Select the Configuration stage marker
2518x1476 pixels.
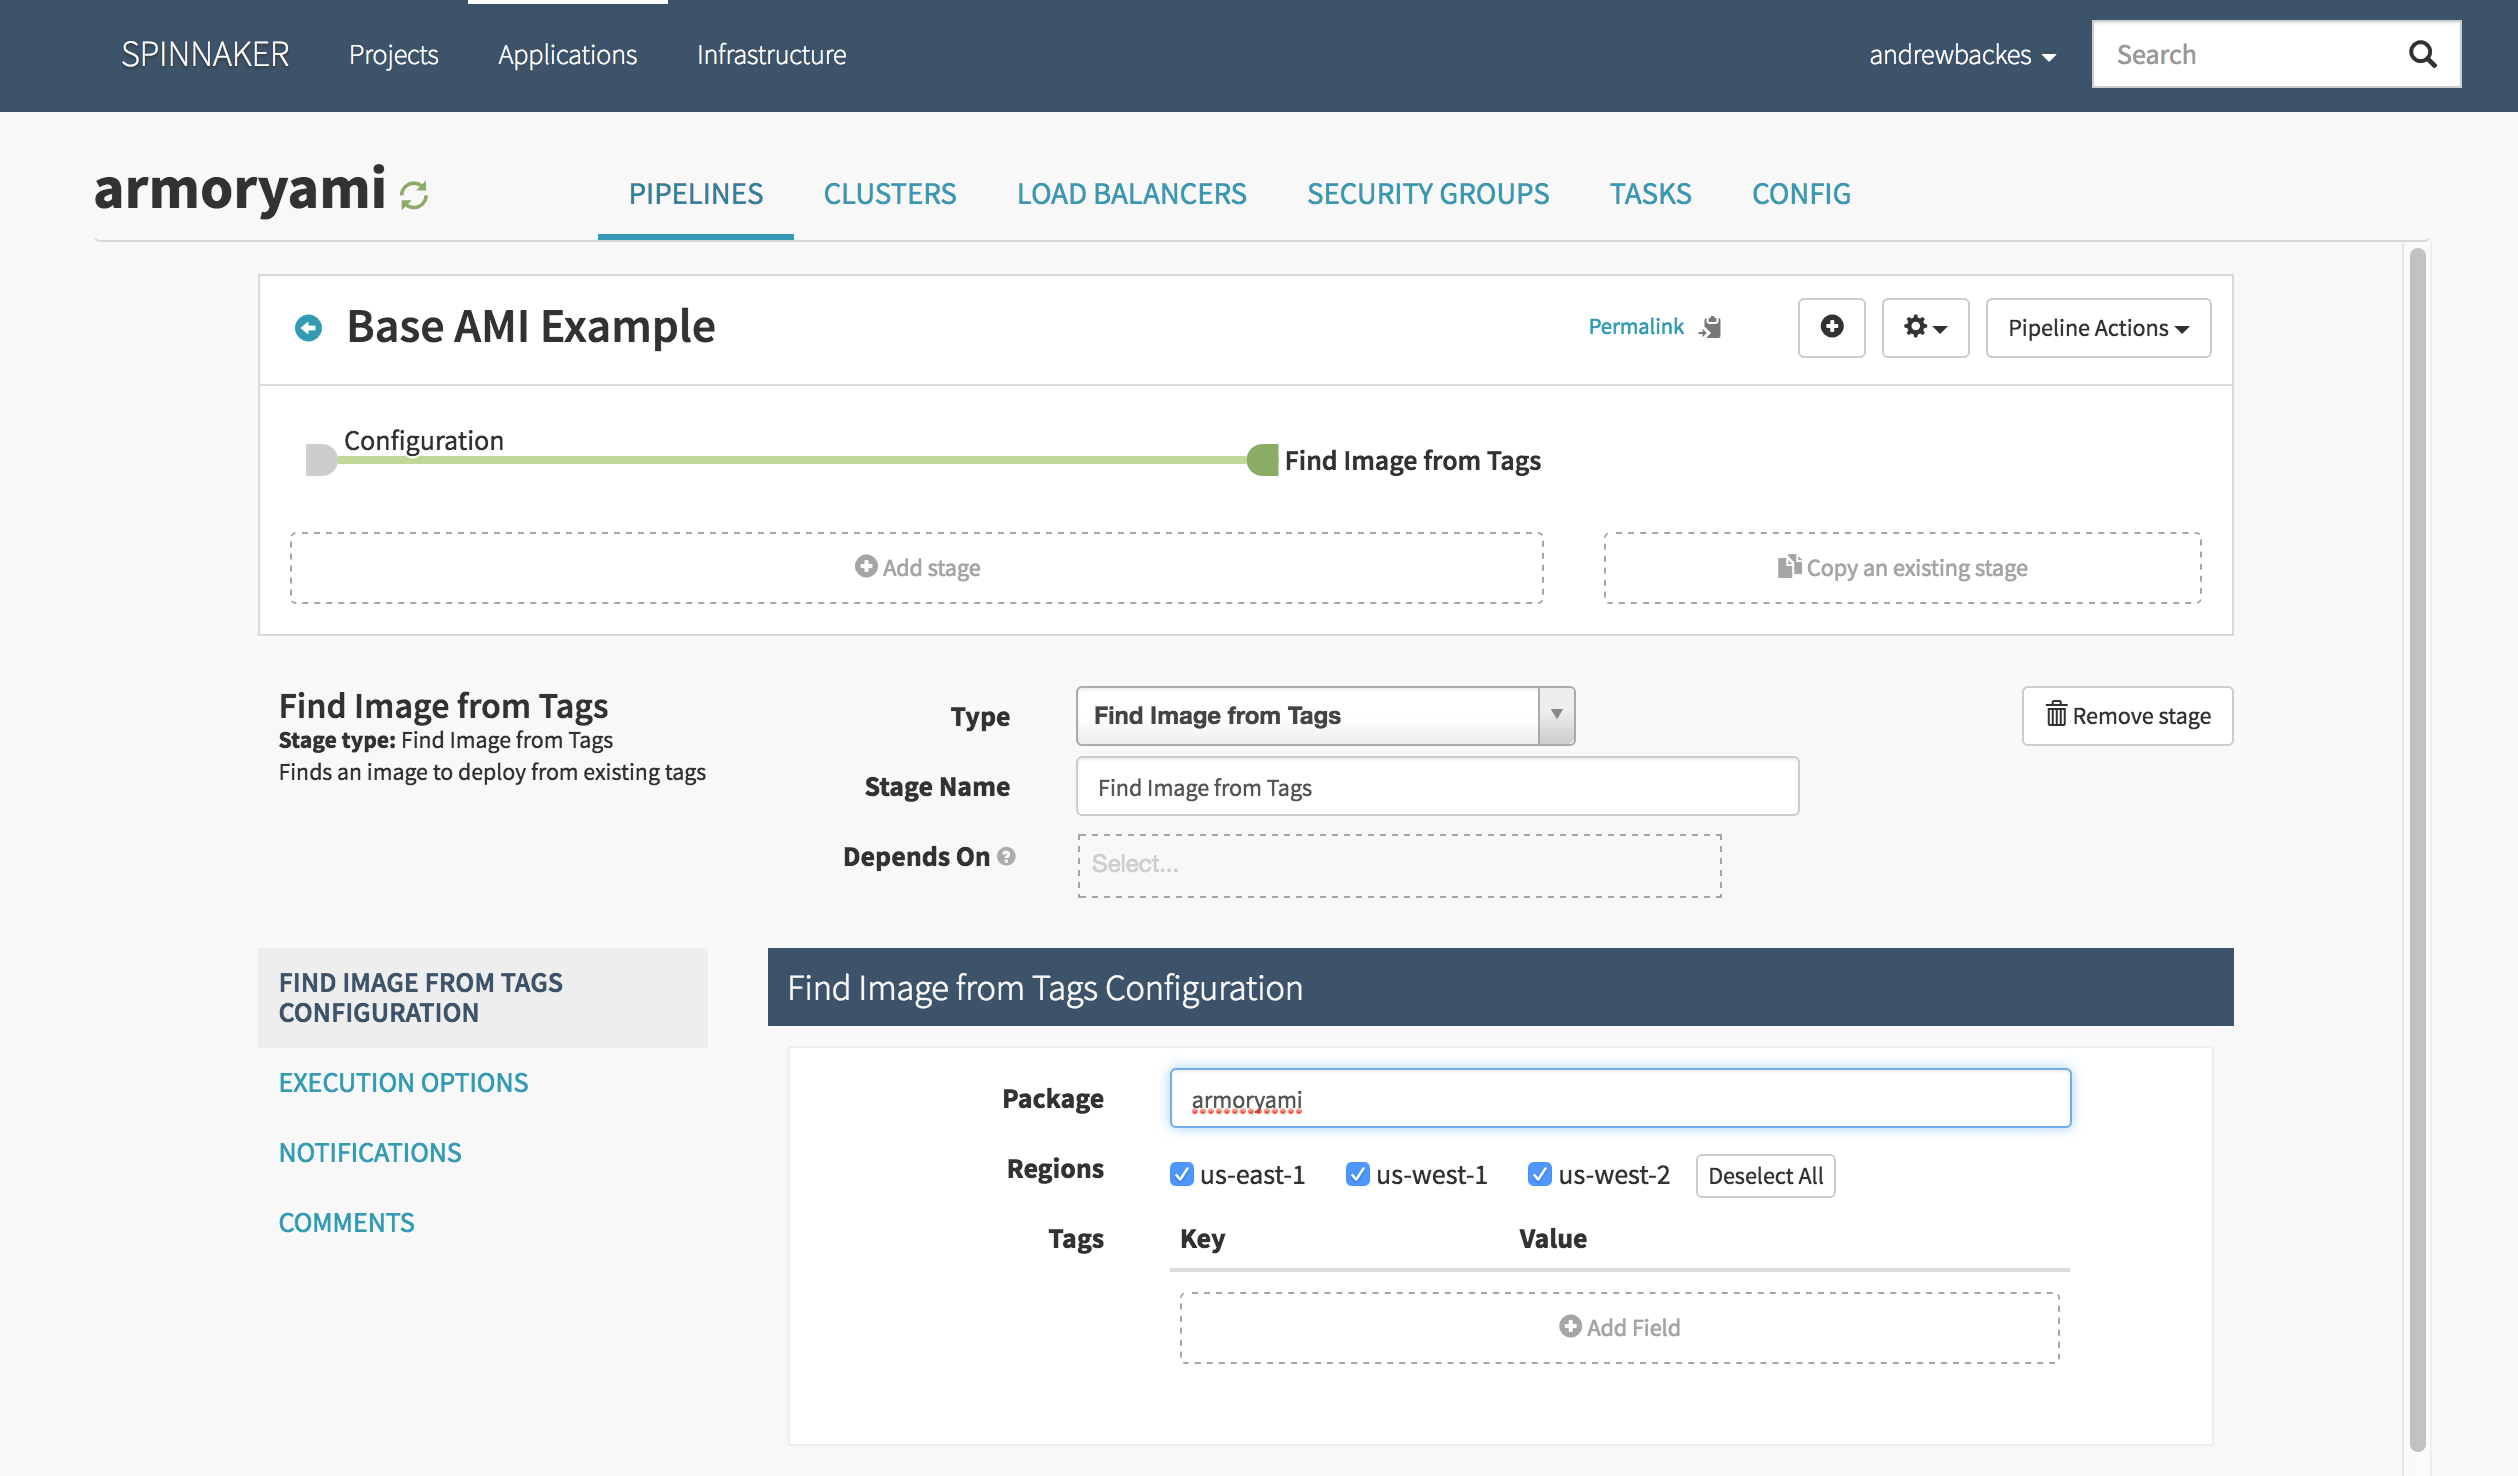[x=320, y=460]
